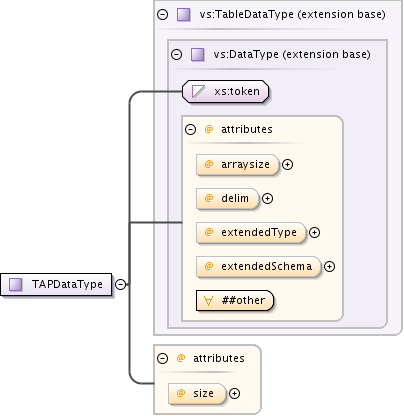
Task: Expand the delim attribute
Action: click(x=267, y=198)
